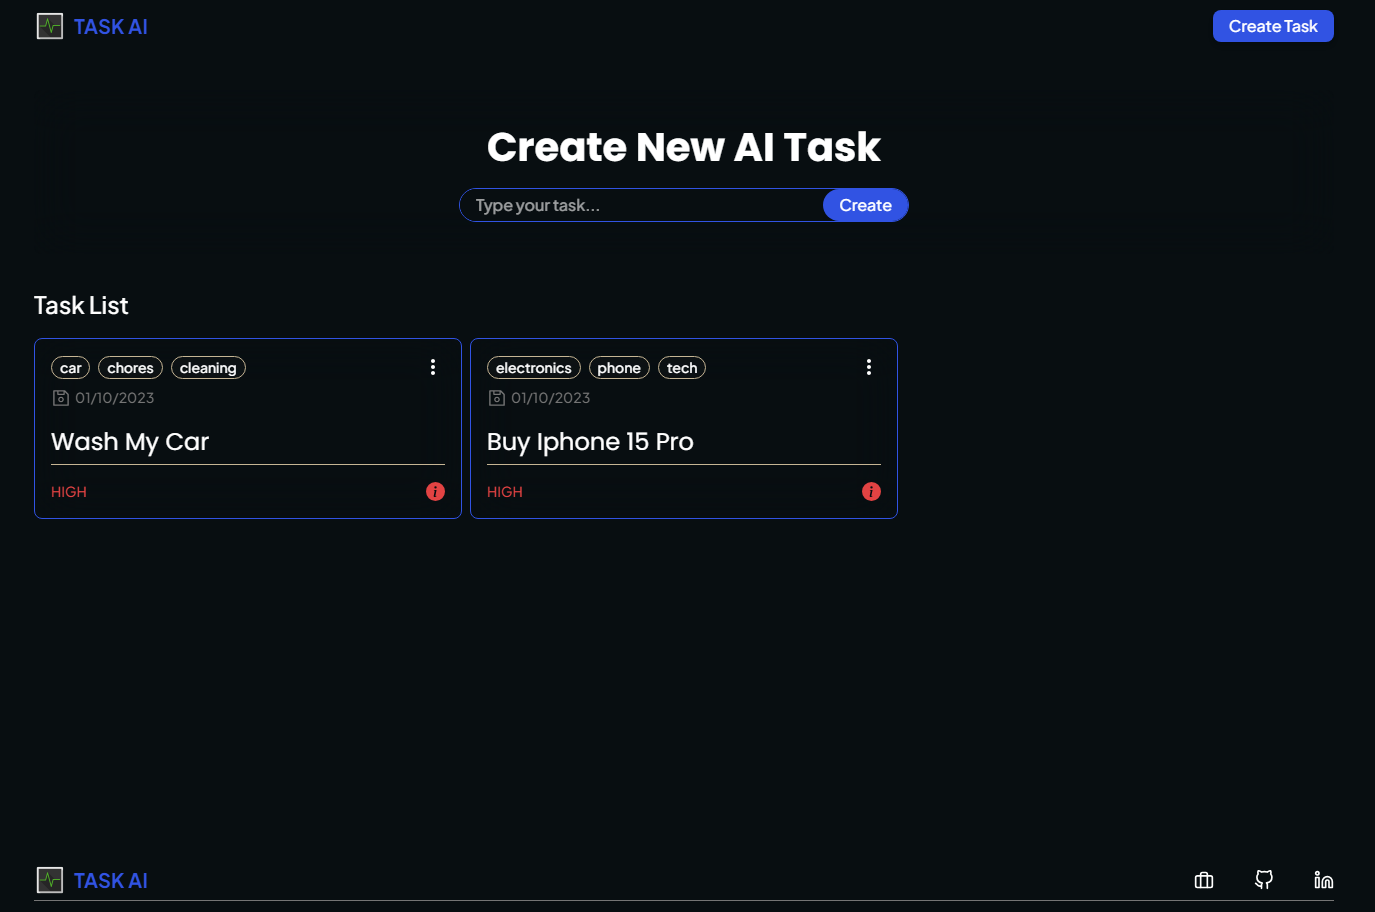The width and height of the screenshot is (1375, 912).
Task: Click the TASK AI logo in the footer
Action: (x=91, y=880)
